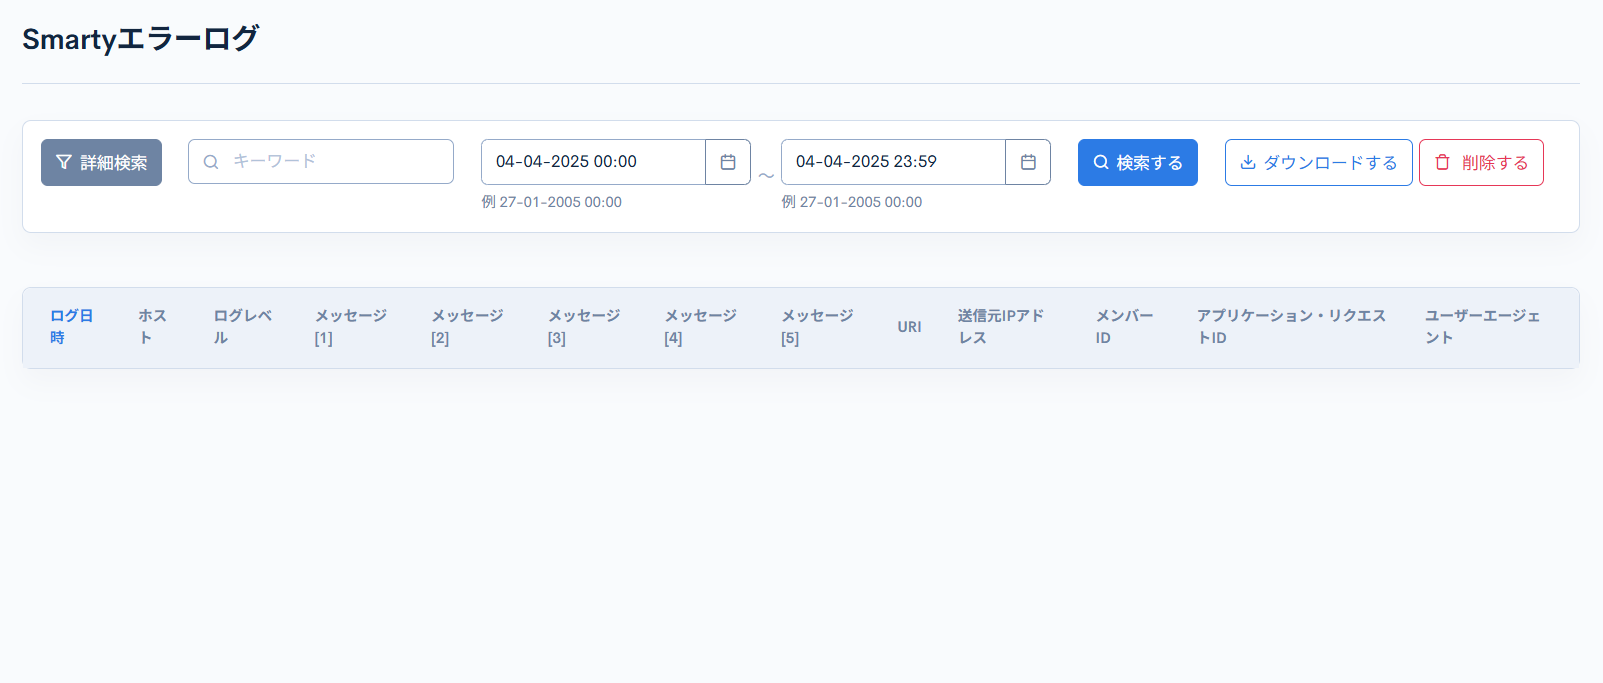Click the start date field 04-04-2025 00:00

tap(593, 162)
